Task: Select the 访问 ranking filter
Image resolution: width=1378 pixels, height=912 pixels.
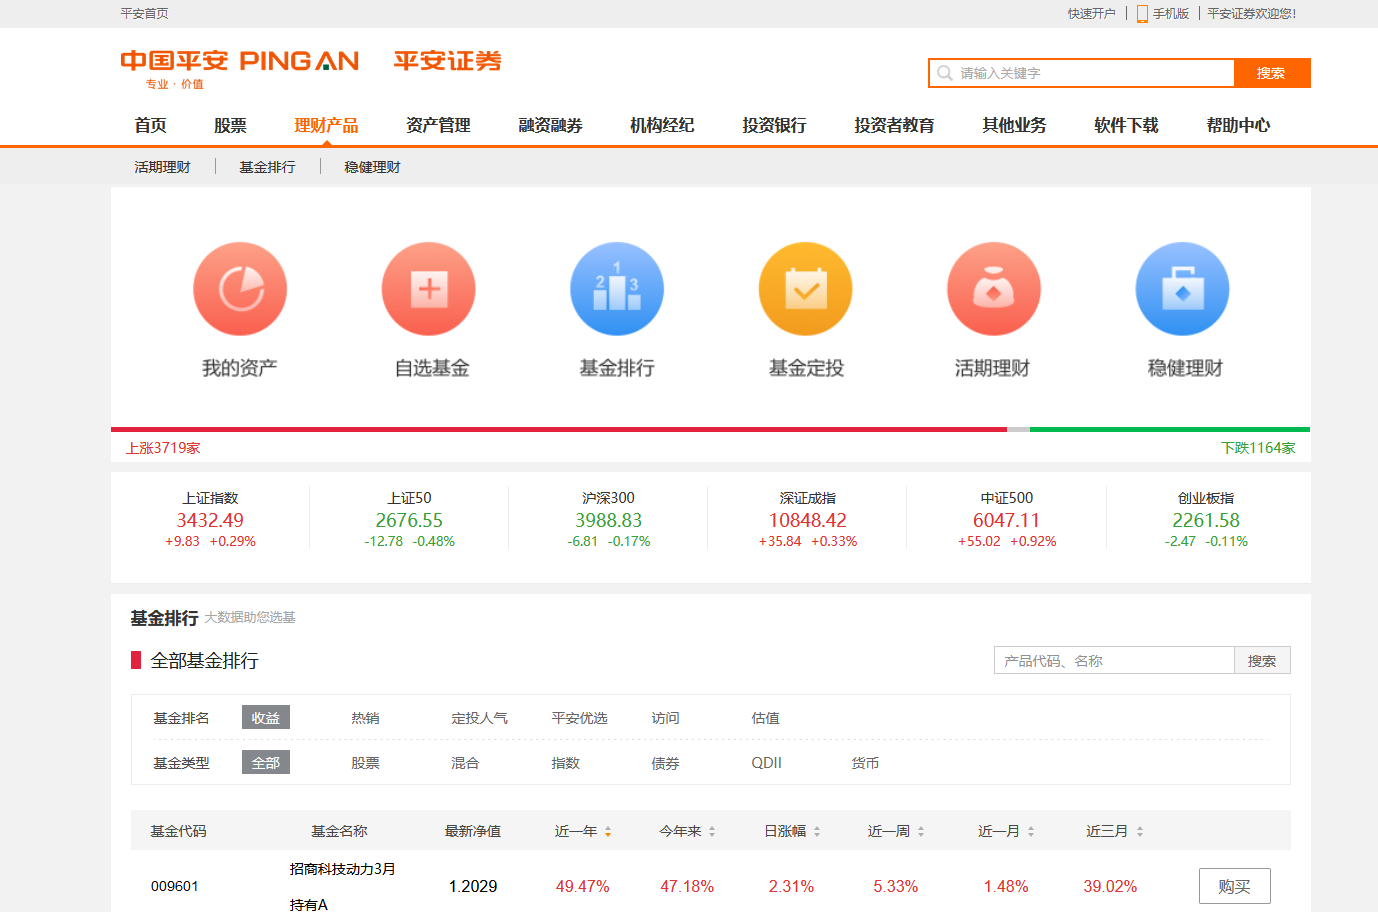Action: (x=665, y=718)
